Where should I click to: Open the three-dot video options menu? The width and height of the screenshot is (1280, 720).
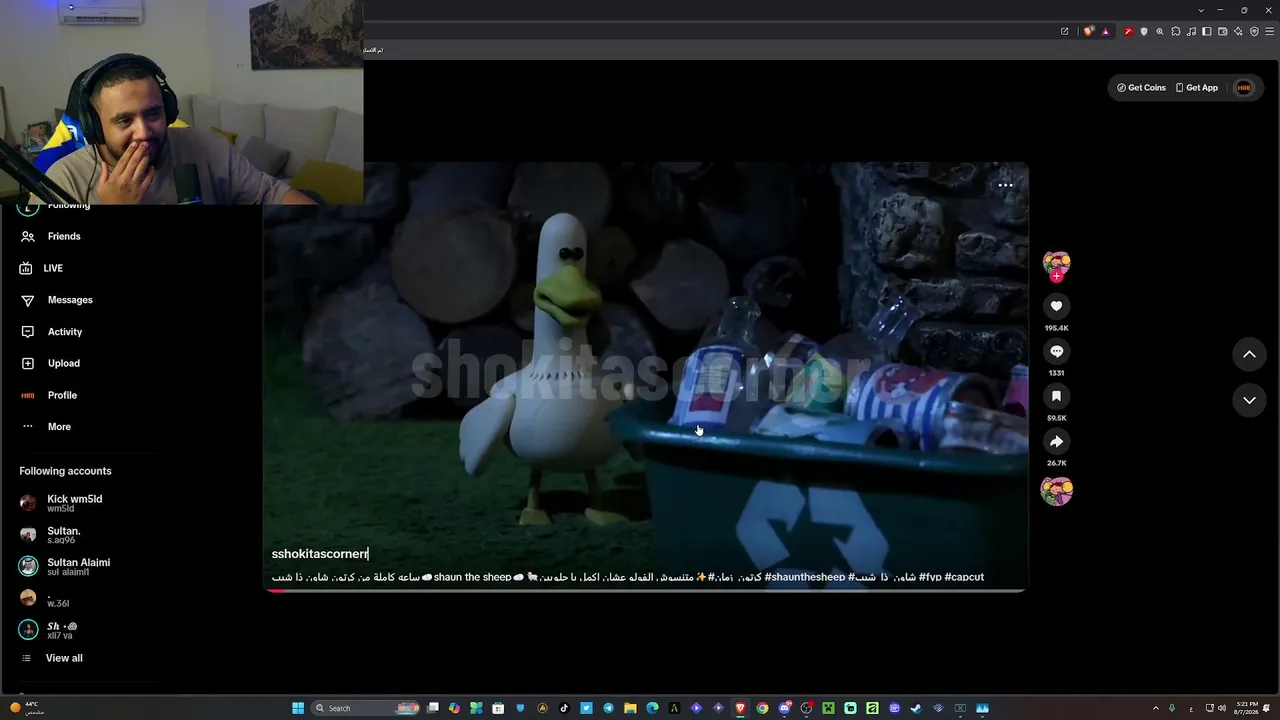pos(1005,185)
